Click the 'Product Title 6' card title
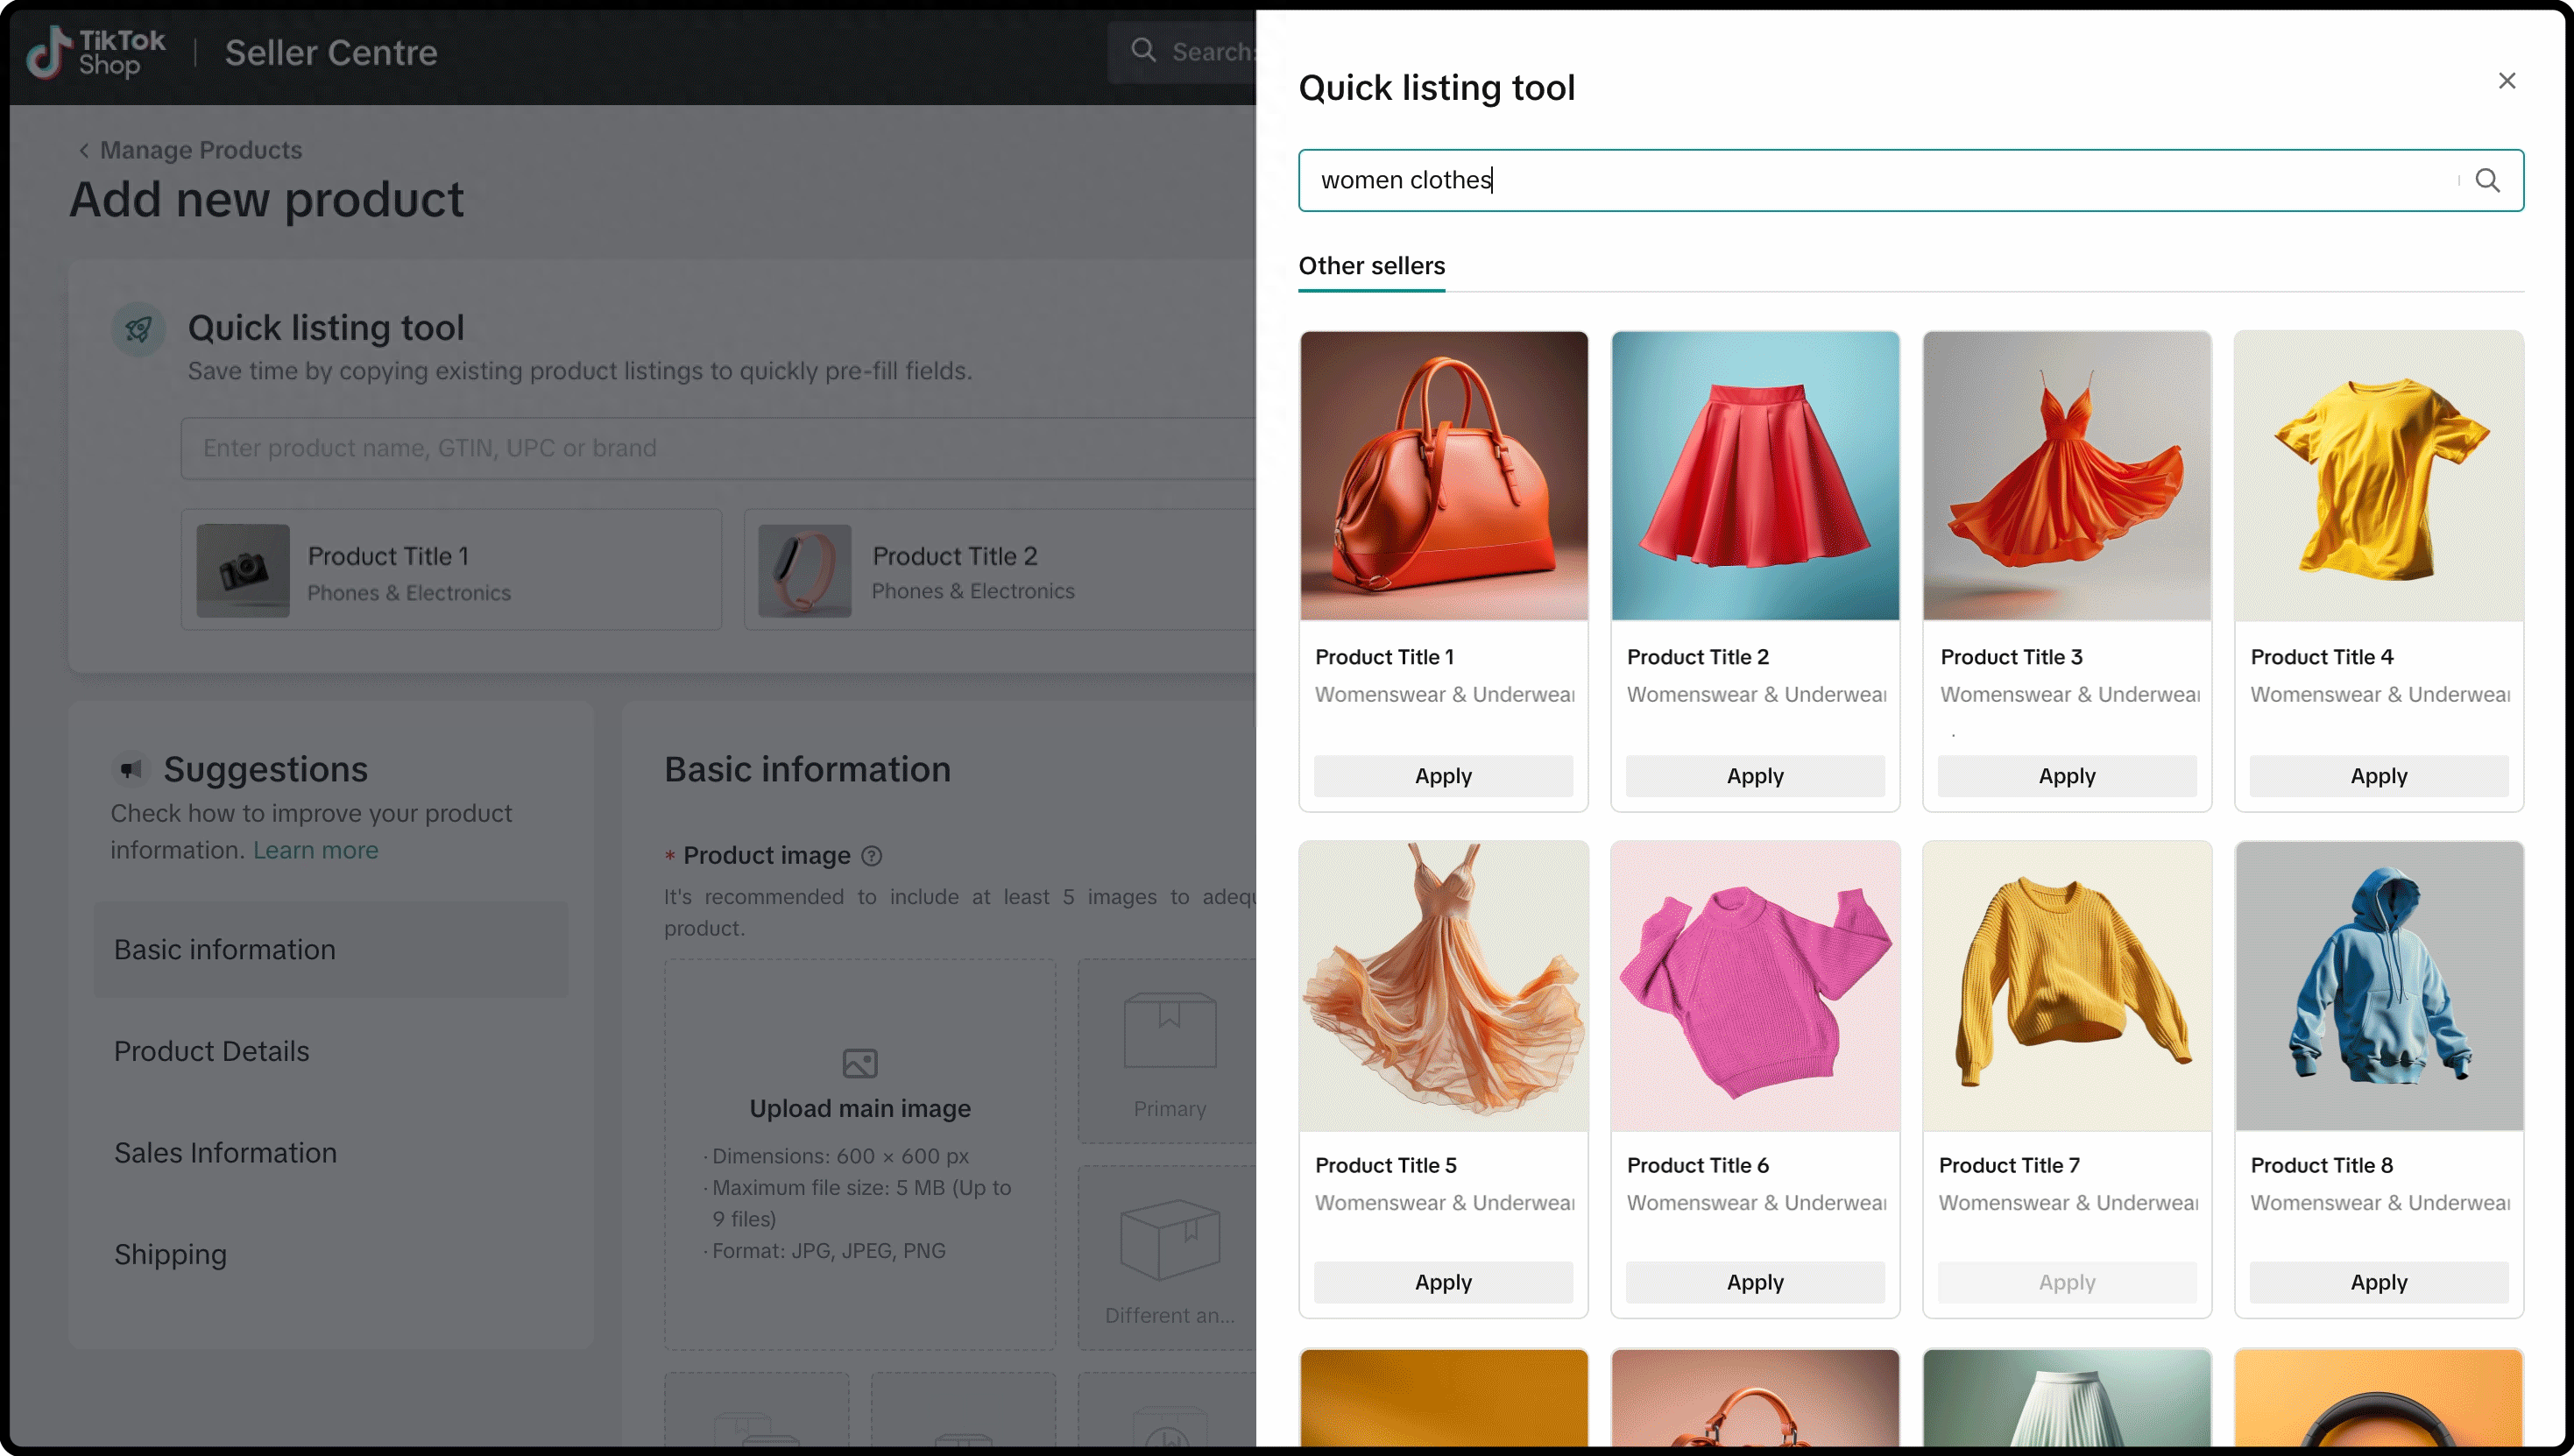This screenshot has width=2574, height=1456. point(1697,1165)
